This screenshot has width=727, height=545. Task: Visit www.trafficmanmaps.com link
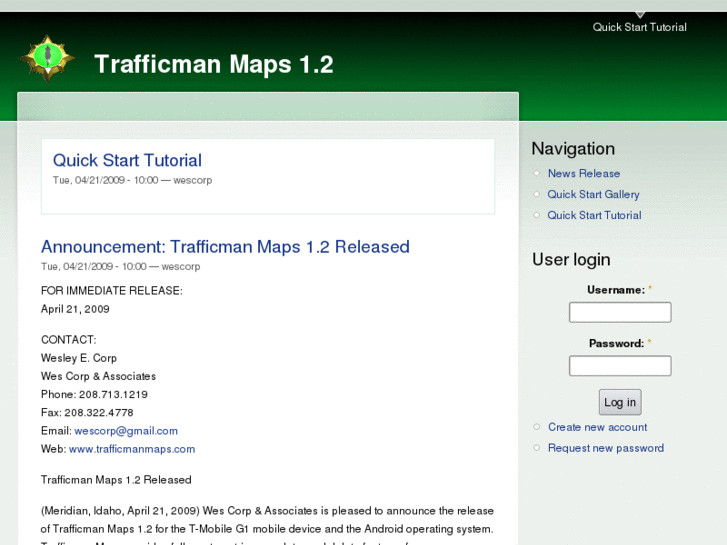pyautogui.click(x=132, y=449)
